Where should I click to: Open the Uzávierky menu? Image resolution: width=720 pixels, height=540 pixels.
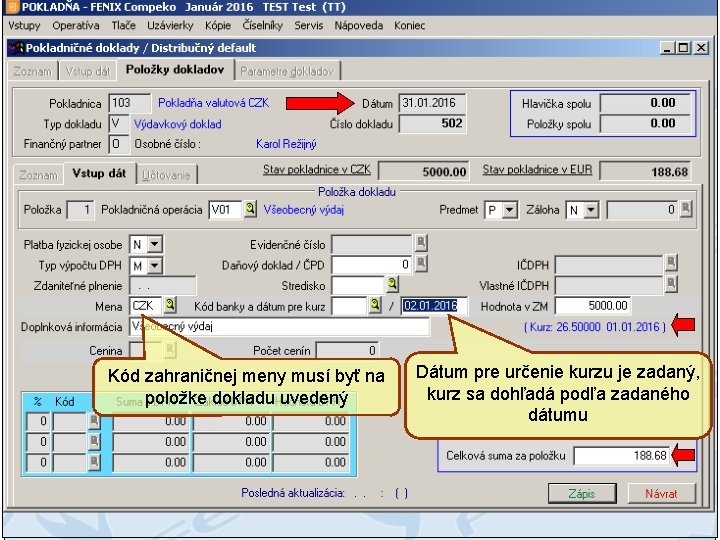(x=170, y=25)
